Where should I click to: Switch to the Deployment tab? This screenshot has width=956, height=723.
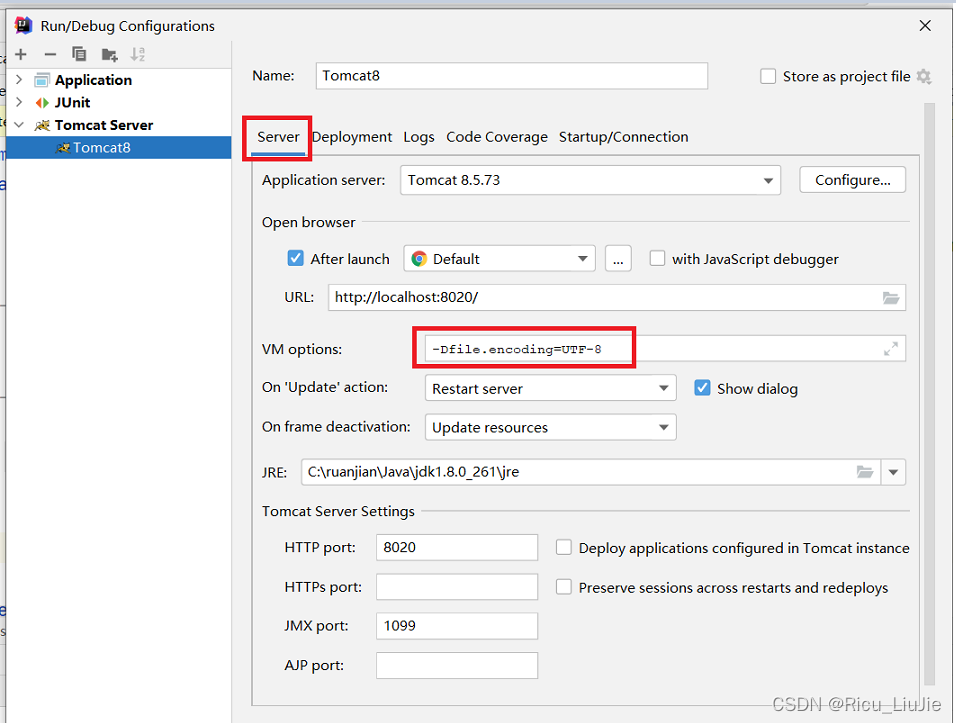[352, 137]
